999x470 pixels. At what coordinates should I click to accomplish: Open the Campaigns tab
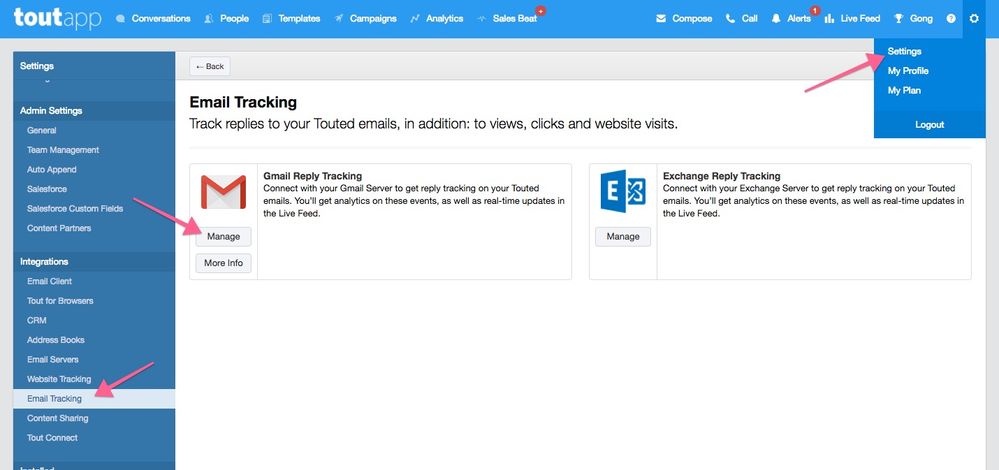365,18
